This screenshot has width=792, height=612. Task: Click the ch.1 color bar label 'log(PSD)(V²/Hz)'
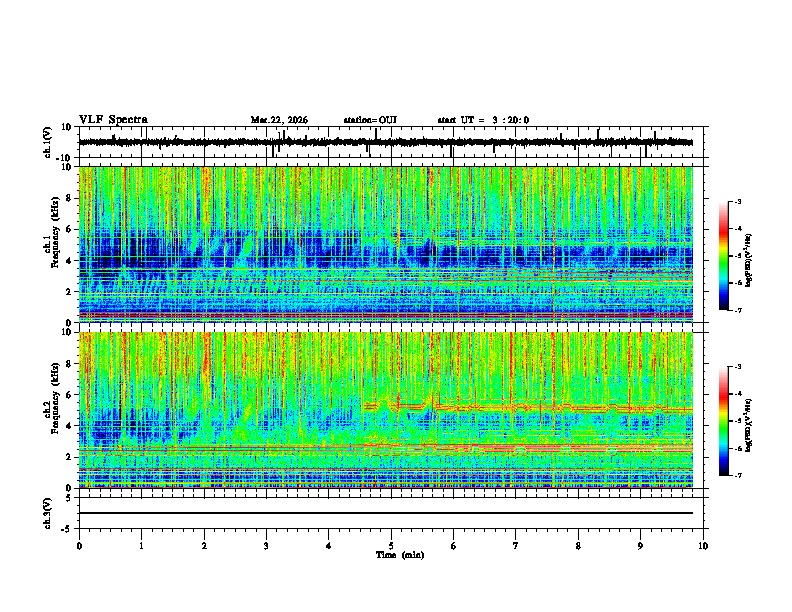[x=749, y=260]
